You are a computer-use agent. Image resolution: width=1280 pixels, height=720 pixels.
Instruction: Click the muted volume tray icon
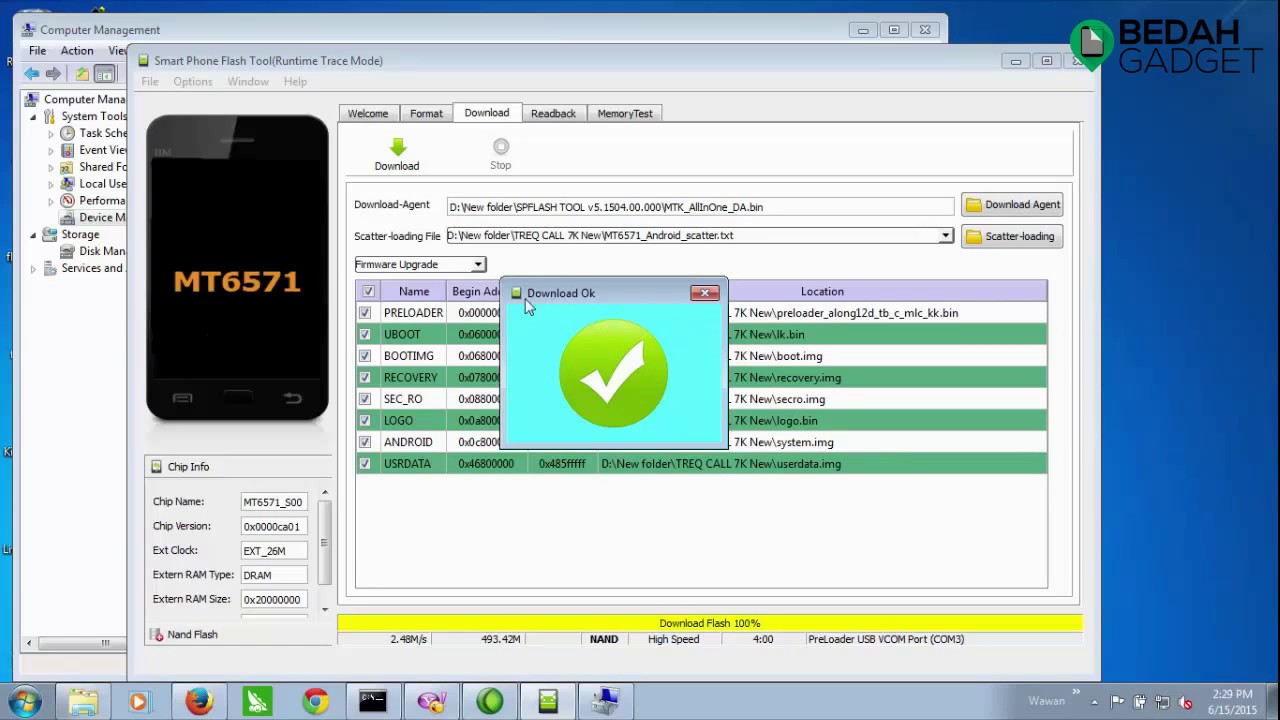(x=1185, y=702)
